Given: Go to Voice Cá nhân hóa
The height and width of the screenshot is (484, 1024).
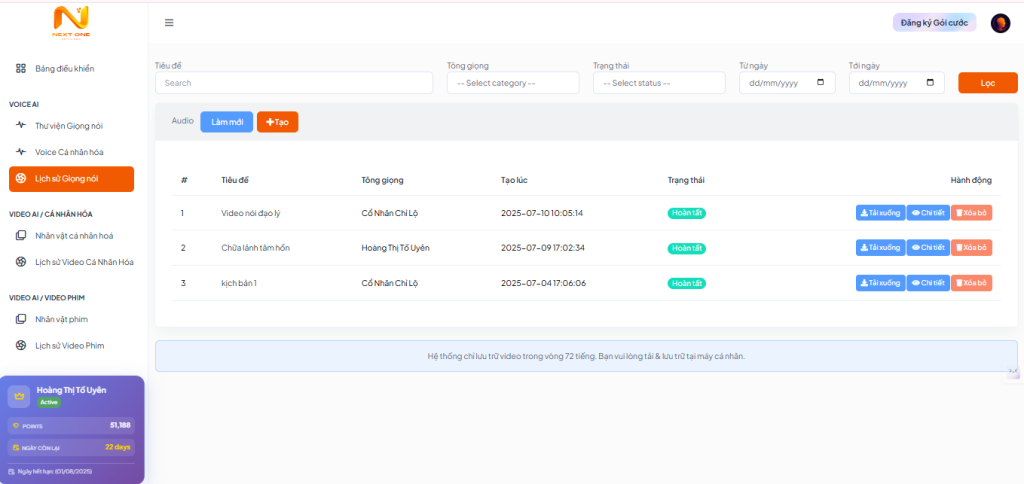Looking at the screenshot, I should (x=68, y=152).
